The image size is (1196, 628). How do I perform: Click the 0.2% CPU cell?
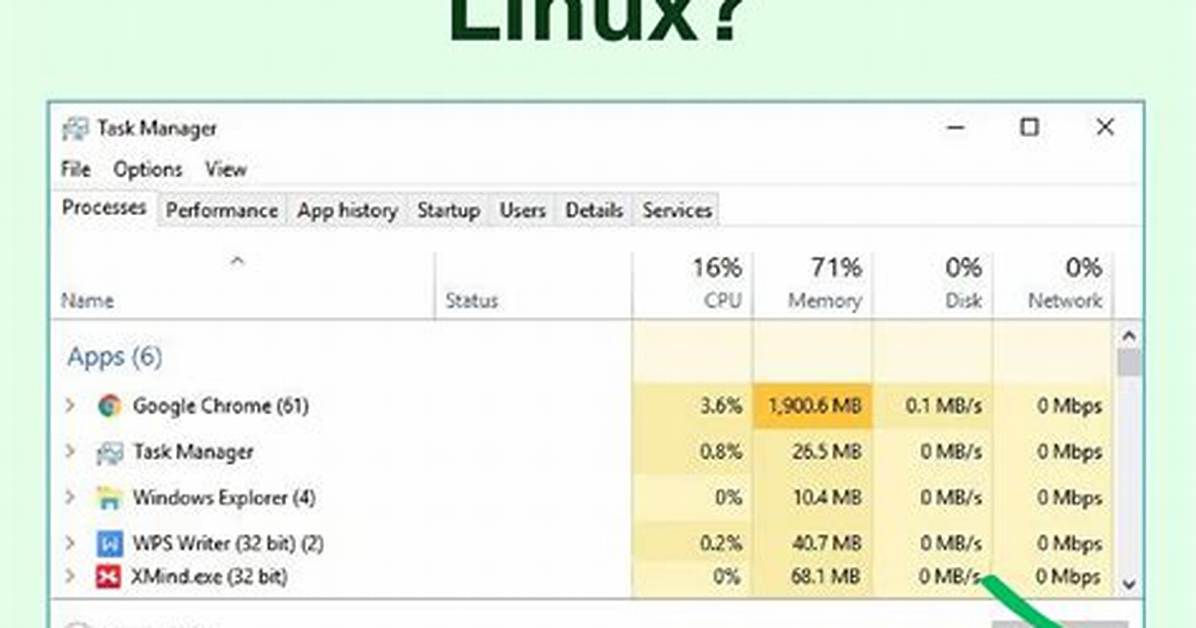tap(693, 543)
